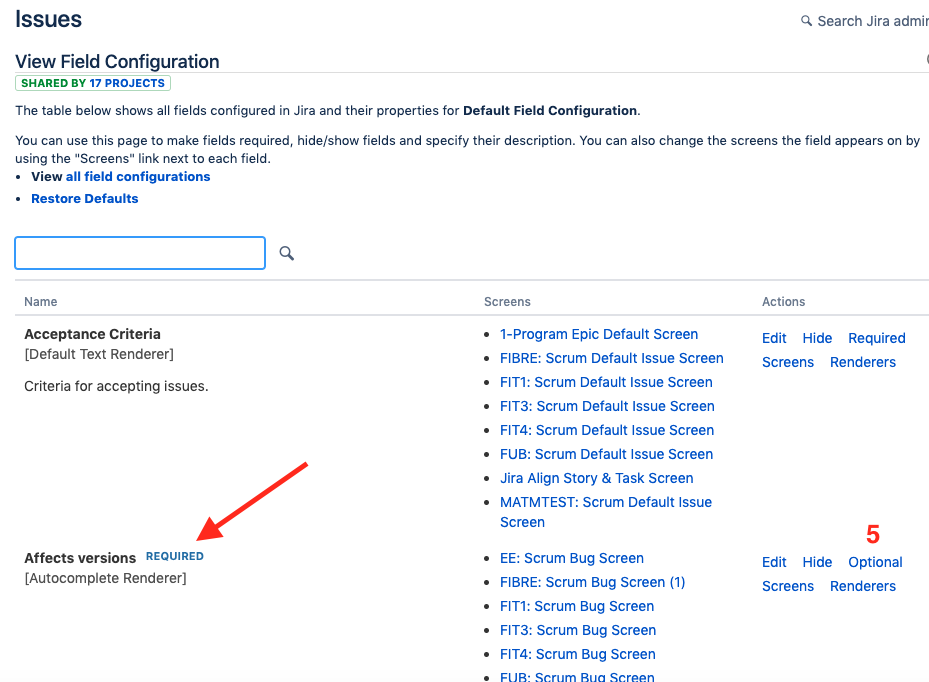Open FIBRE: Scrum Bug Screen (1) link
This screenshot has width=929, height=682.
click(x=592, y=582)
